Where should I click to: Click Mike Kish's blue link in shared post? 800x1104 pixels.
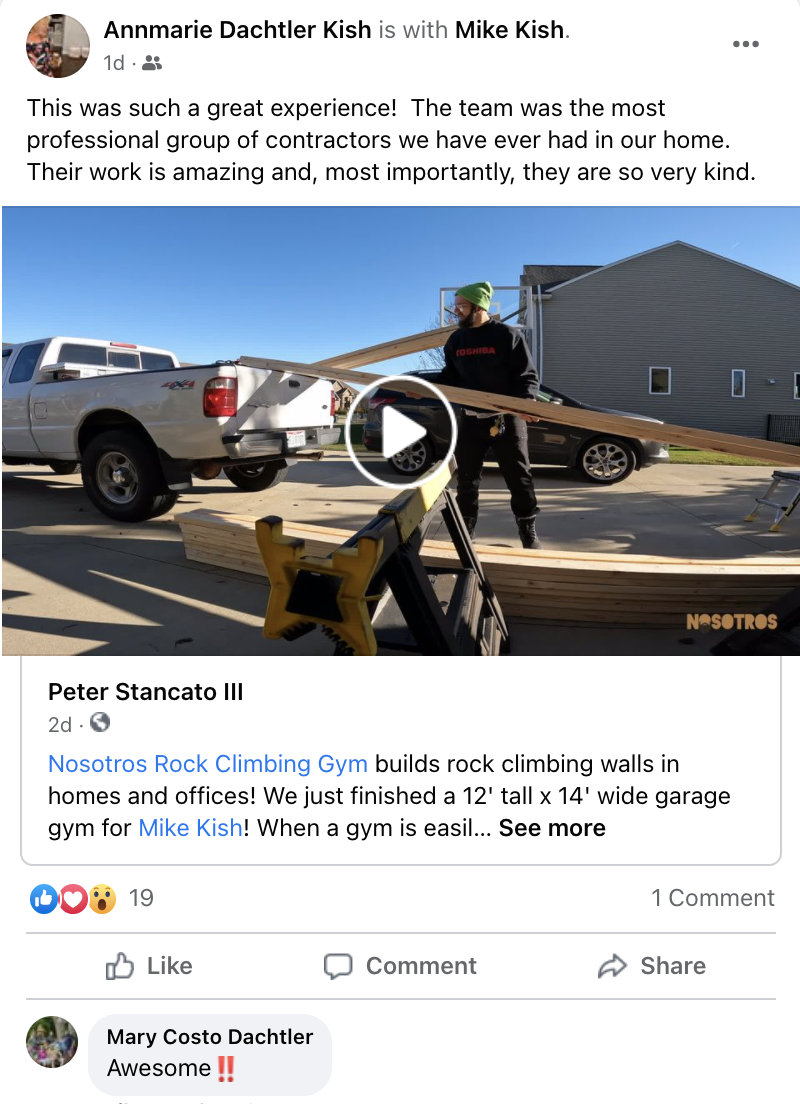(190, 828)
